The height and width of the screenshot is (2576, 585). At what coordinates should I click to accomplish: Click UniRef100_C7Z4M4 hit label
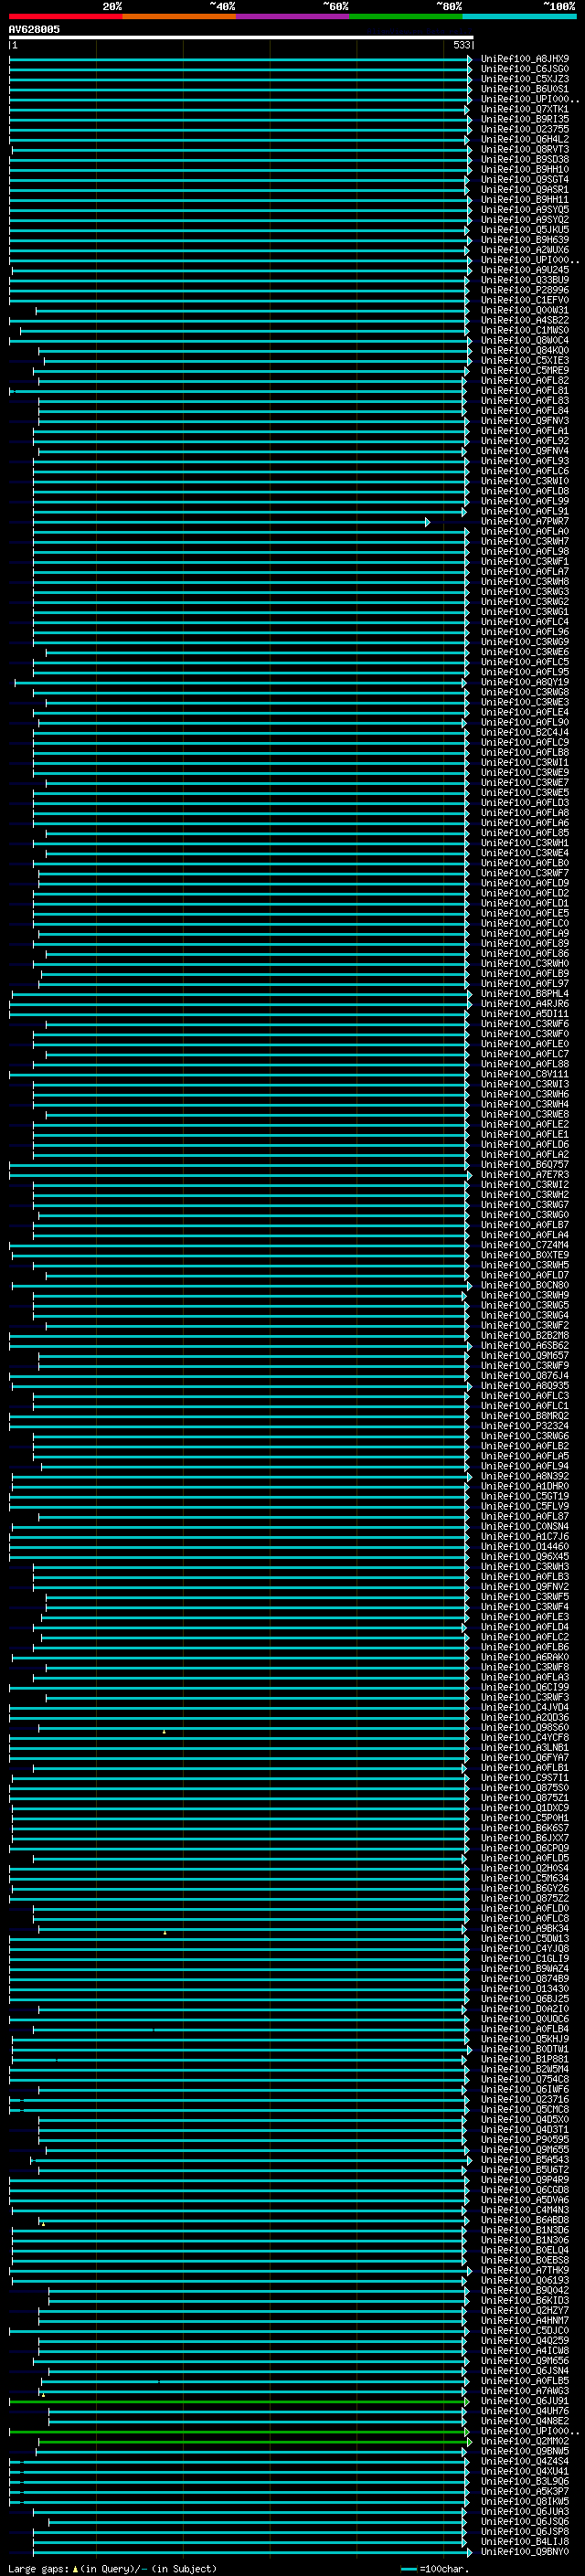point(525,1245)
